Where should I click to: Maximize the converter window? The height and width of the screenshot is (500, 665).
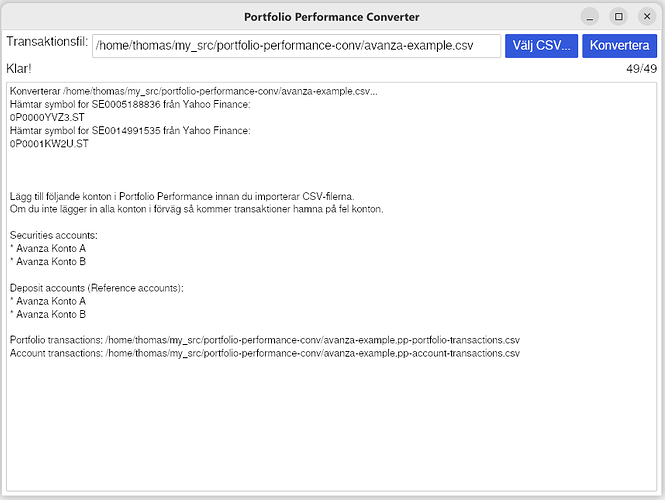tap(618, 17)
